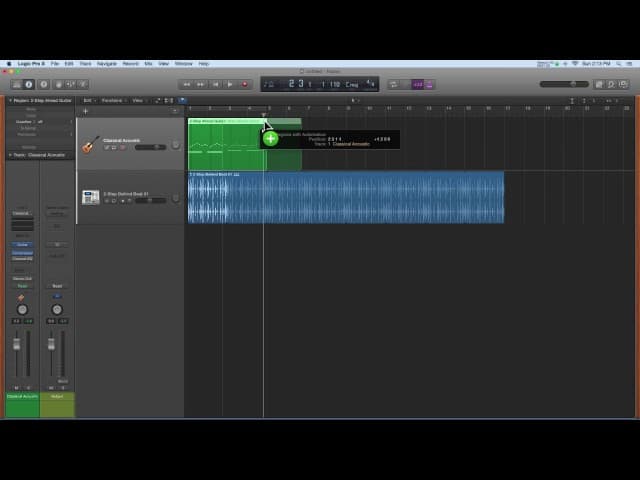
Task: Mute the Classical Acoustic track
Action: [x=107, y=147]
